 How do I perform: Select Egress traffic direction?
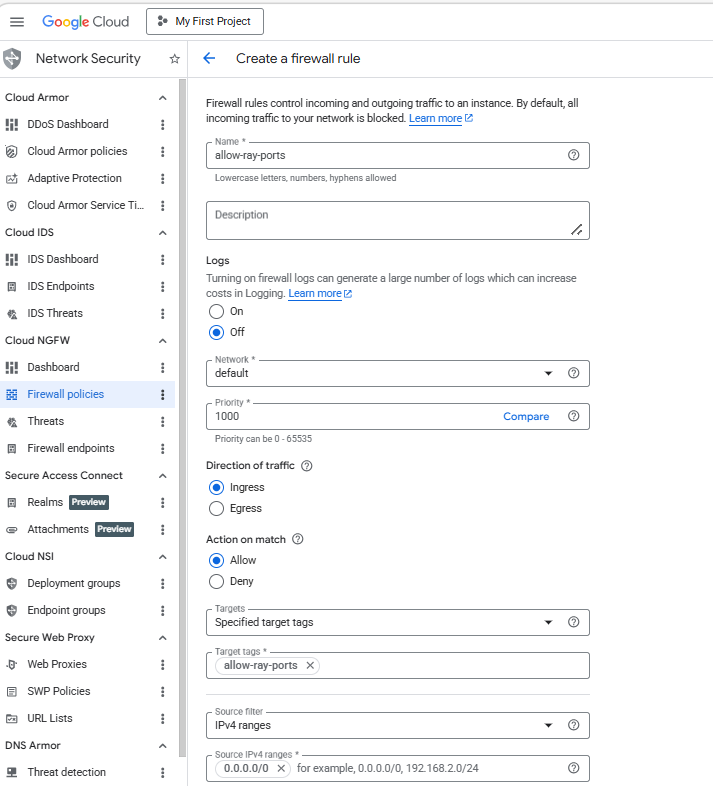coord(217,508)
